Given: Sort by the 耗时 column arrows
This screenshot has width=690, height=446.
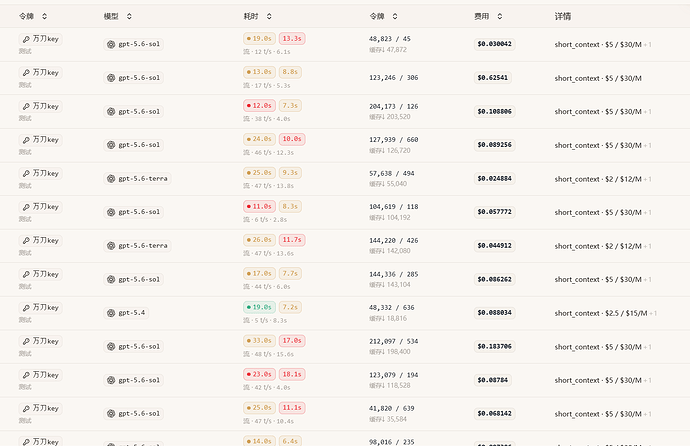Looking at the screenshot, I should point(269,16).
